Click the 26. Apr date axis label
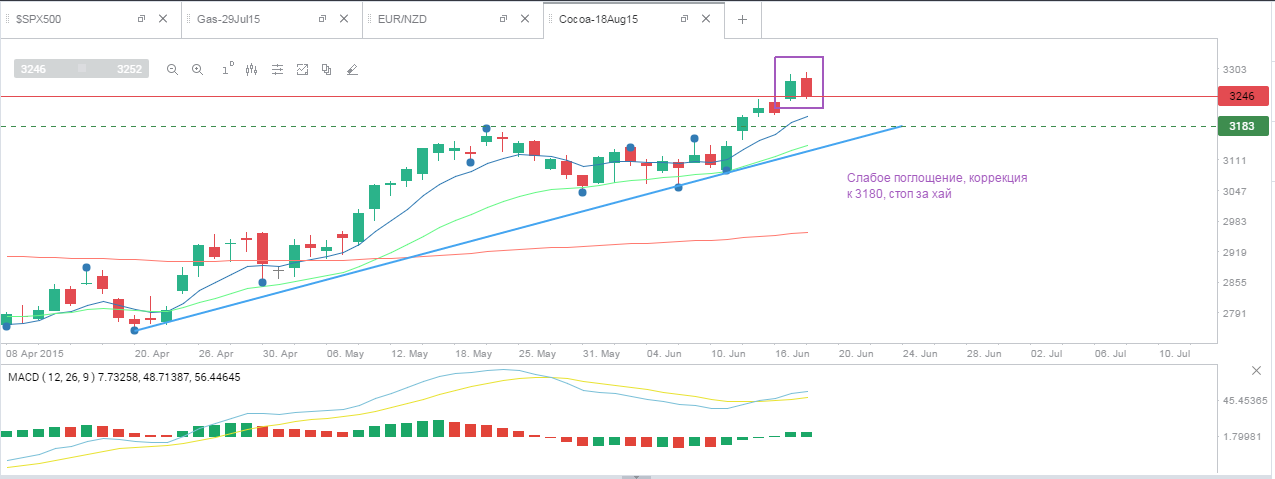 [216, 353]
